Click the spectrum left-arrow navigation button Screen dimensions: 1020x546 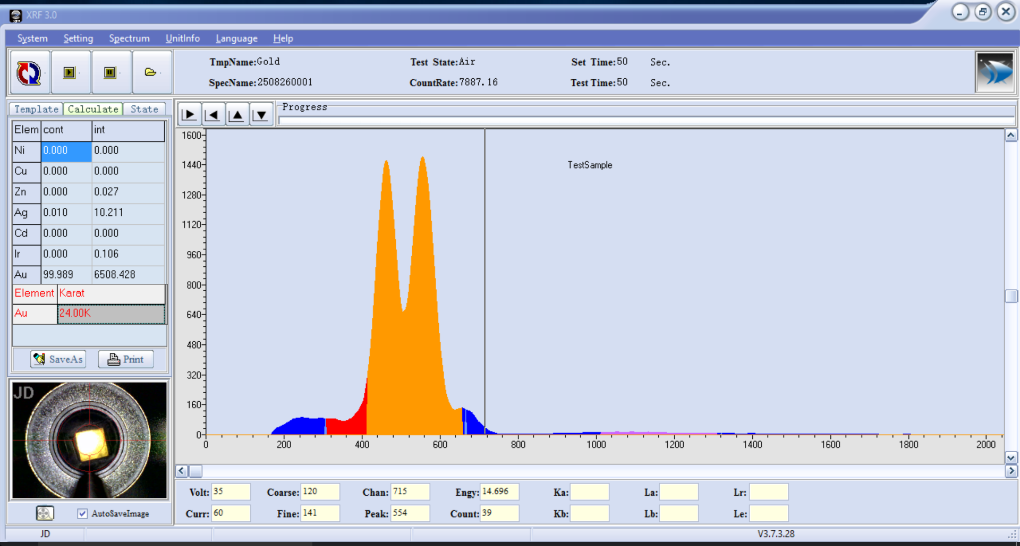click(x=212, y=114)
